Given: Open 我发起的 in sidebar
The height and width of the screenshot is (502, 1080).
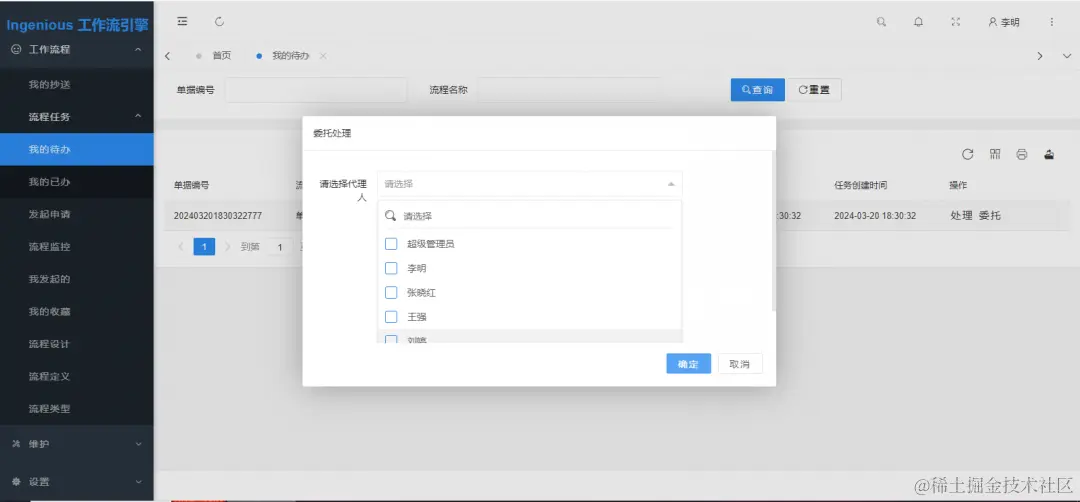Looking at the screenshot, I should [x=76, y=279].
